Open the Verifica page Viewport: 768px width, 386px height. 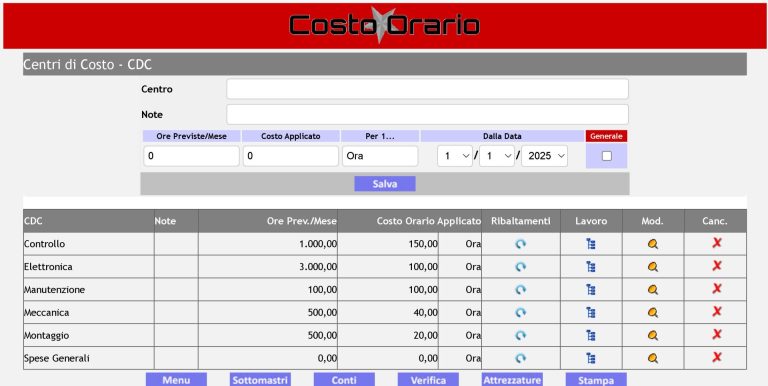428,380
